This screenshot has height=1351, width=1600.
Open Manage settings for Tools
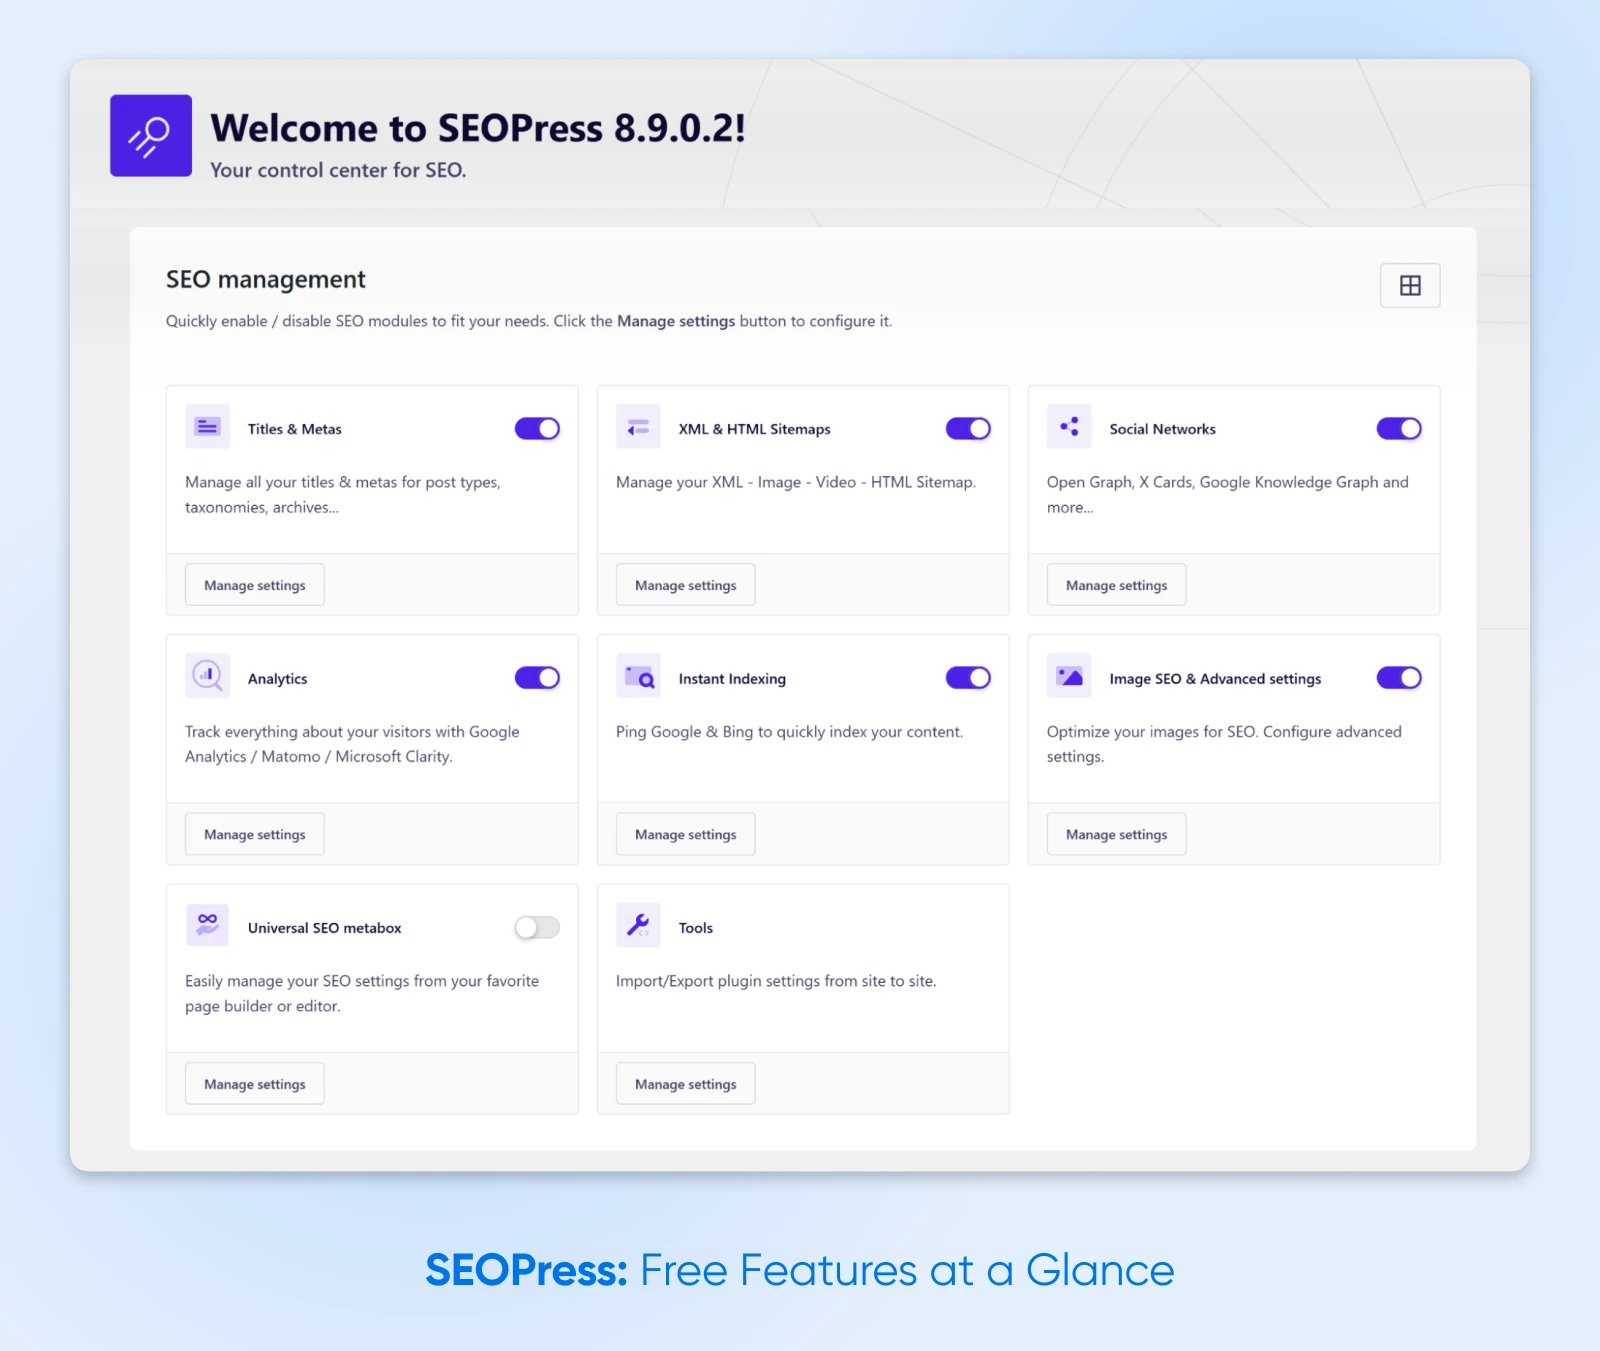[x=685, y=1084]
